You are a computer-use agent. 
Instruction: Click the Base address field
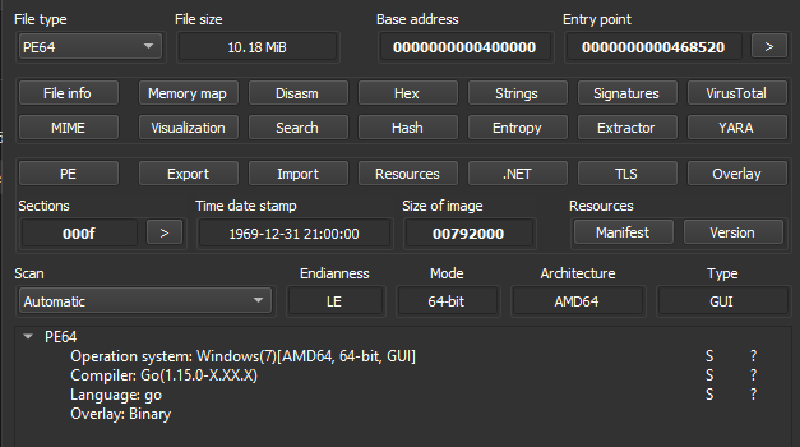464,46
